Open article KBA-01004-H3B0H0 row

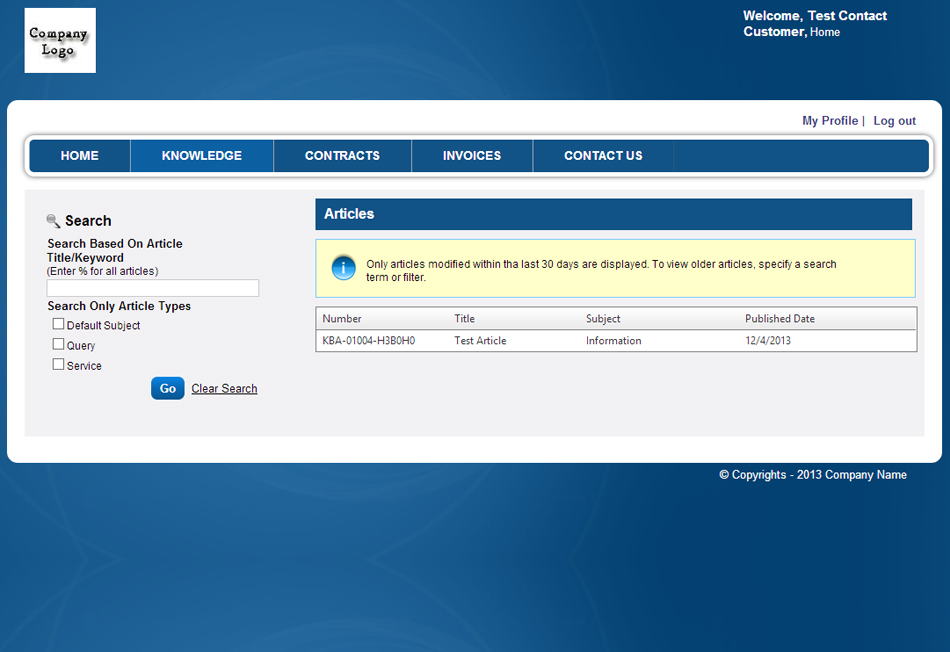(368, 341)
